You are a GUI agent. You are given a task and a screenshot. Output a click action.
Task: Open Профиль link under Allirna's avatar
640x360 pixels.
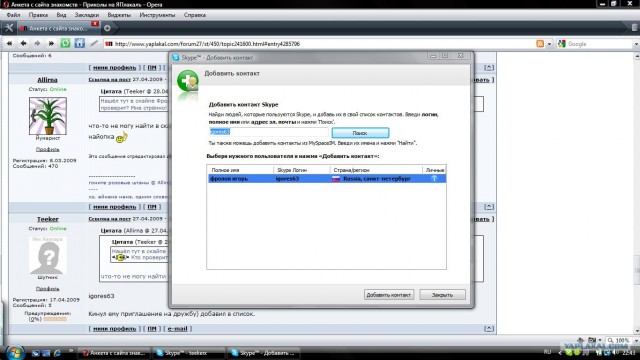(47, 149)
